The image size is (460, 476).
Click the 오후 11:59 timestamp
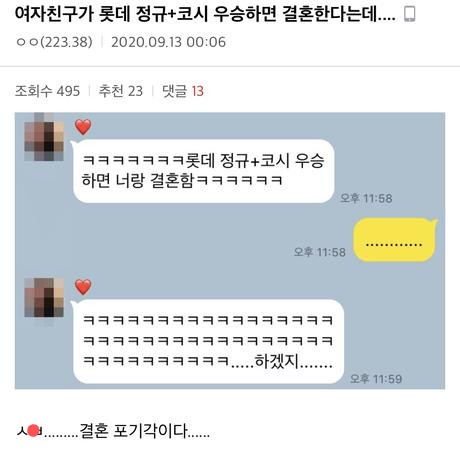click(376, 379)
